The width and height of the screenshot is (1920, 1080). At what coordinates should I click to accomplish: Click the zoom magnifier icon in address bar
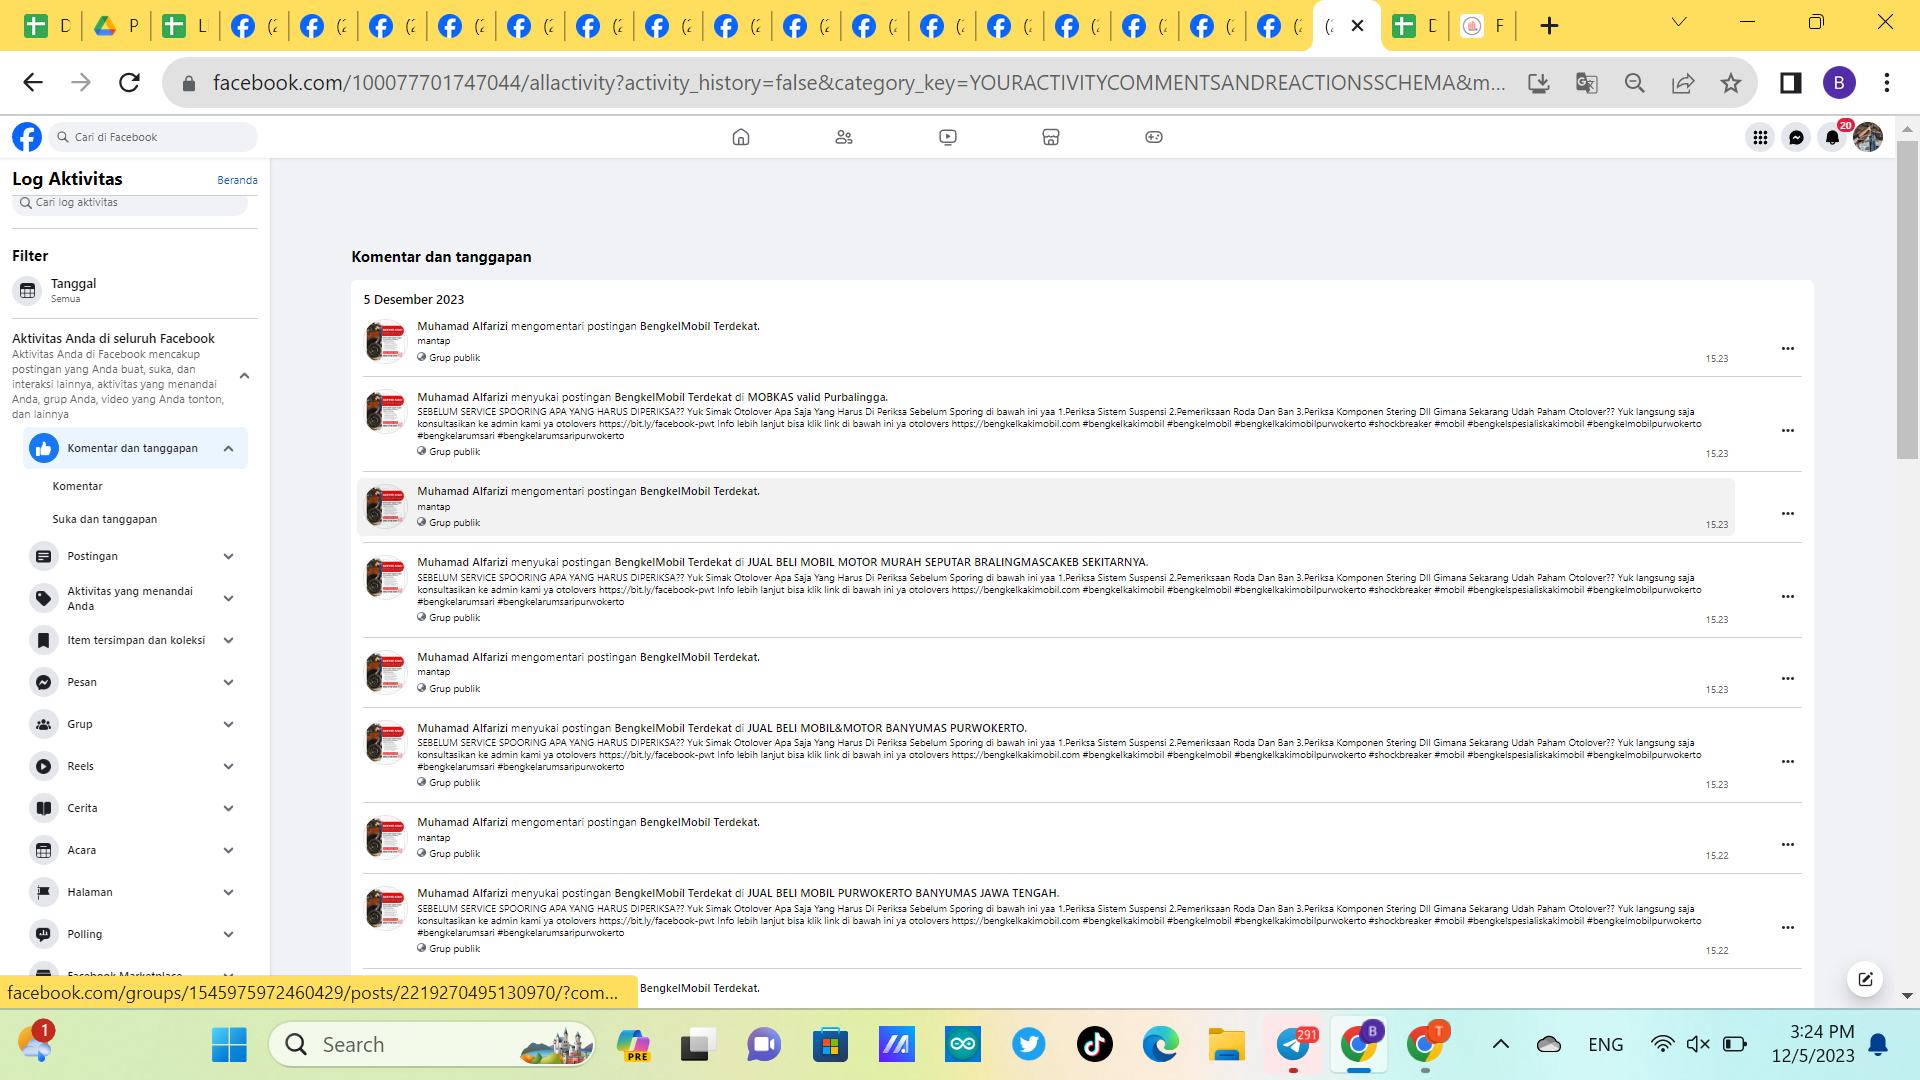(x=1635, y=83)
